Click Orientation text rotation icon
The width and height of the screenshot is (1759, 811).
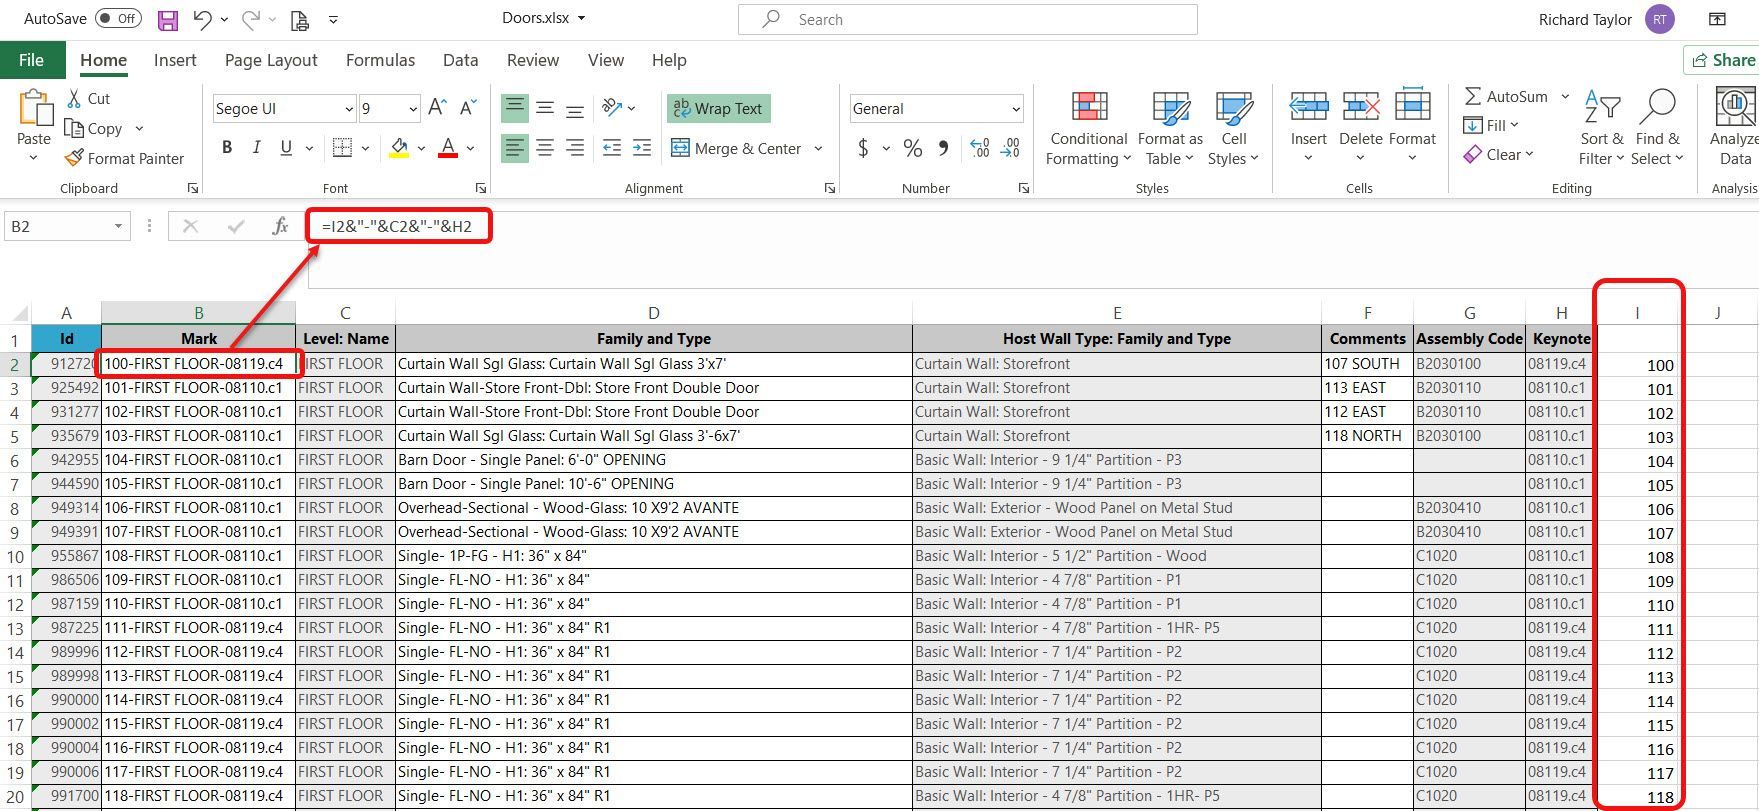click(613, 108)
